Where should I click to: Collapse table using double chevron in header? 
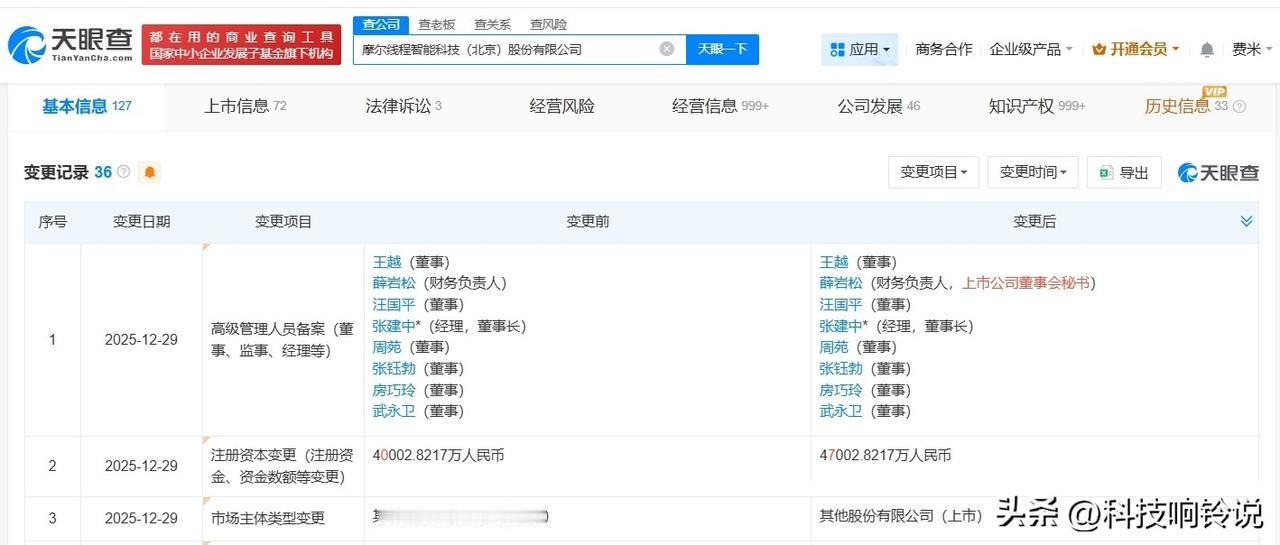(x=1246, y=221)
